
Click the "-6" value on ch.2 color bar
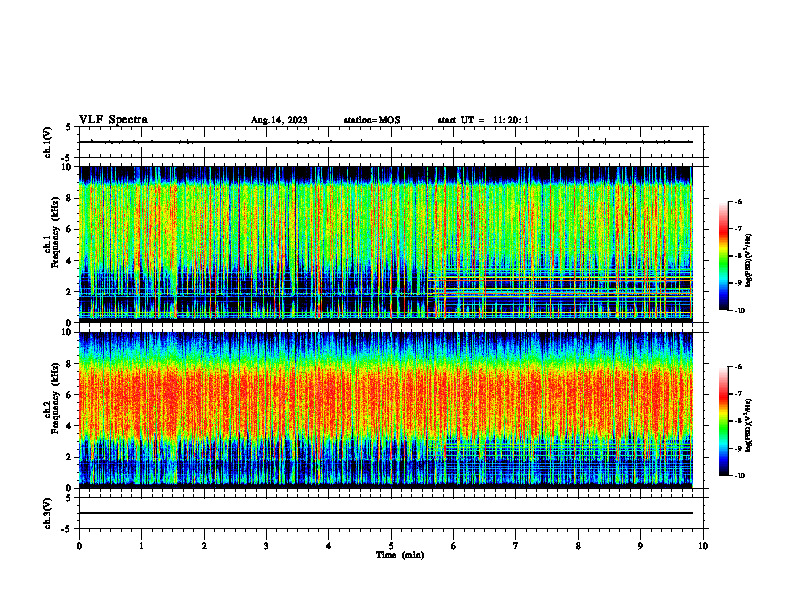[x=738, y=367]
